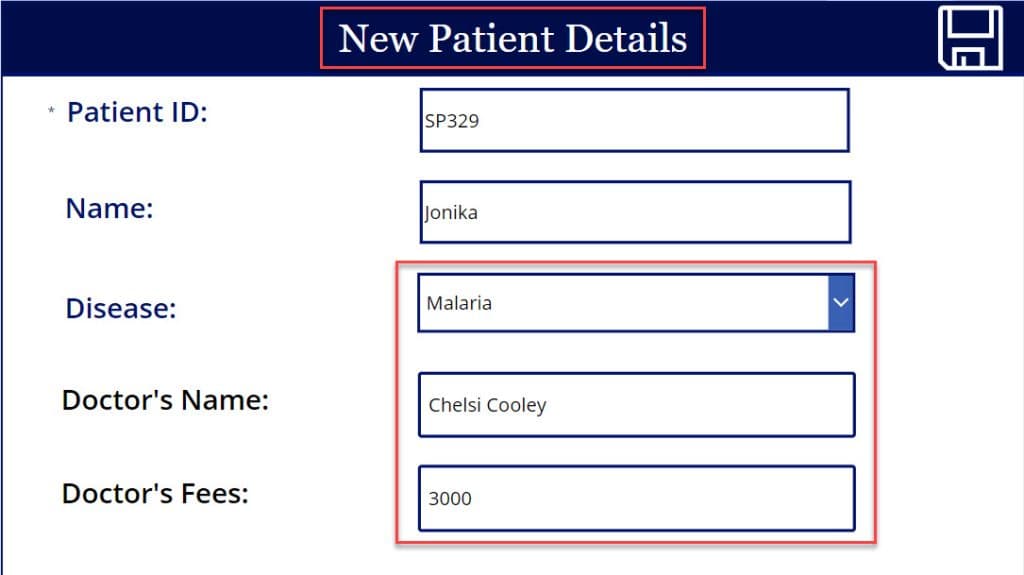Screen dimensions: 1024x575
Task: Click the 3000 fee value
Action: [450, 499]
